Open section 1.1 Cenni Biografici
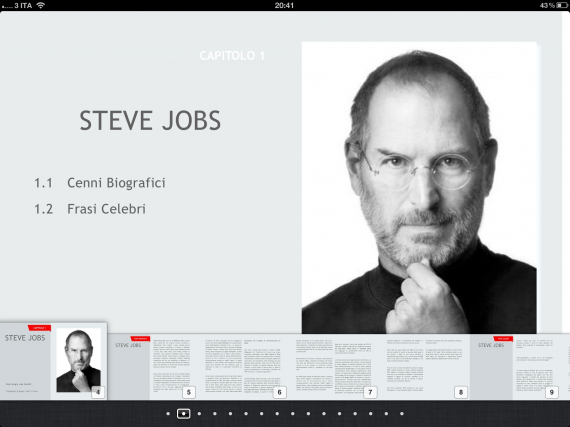Viewport: 570px width, 427px height. pyautogui.click(x=100, y=183)
